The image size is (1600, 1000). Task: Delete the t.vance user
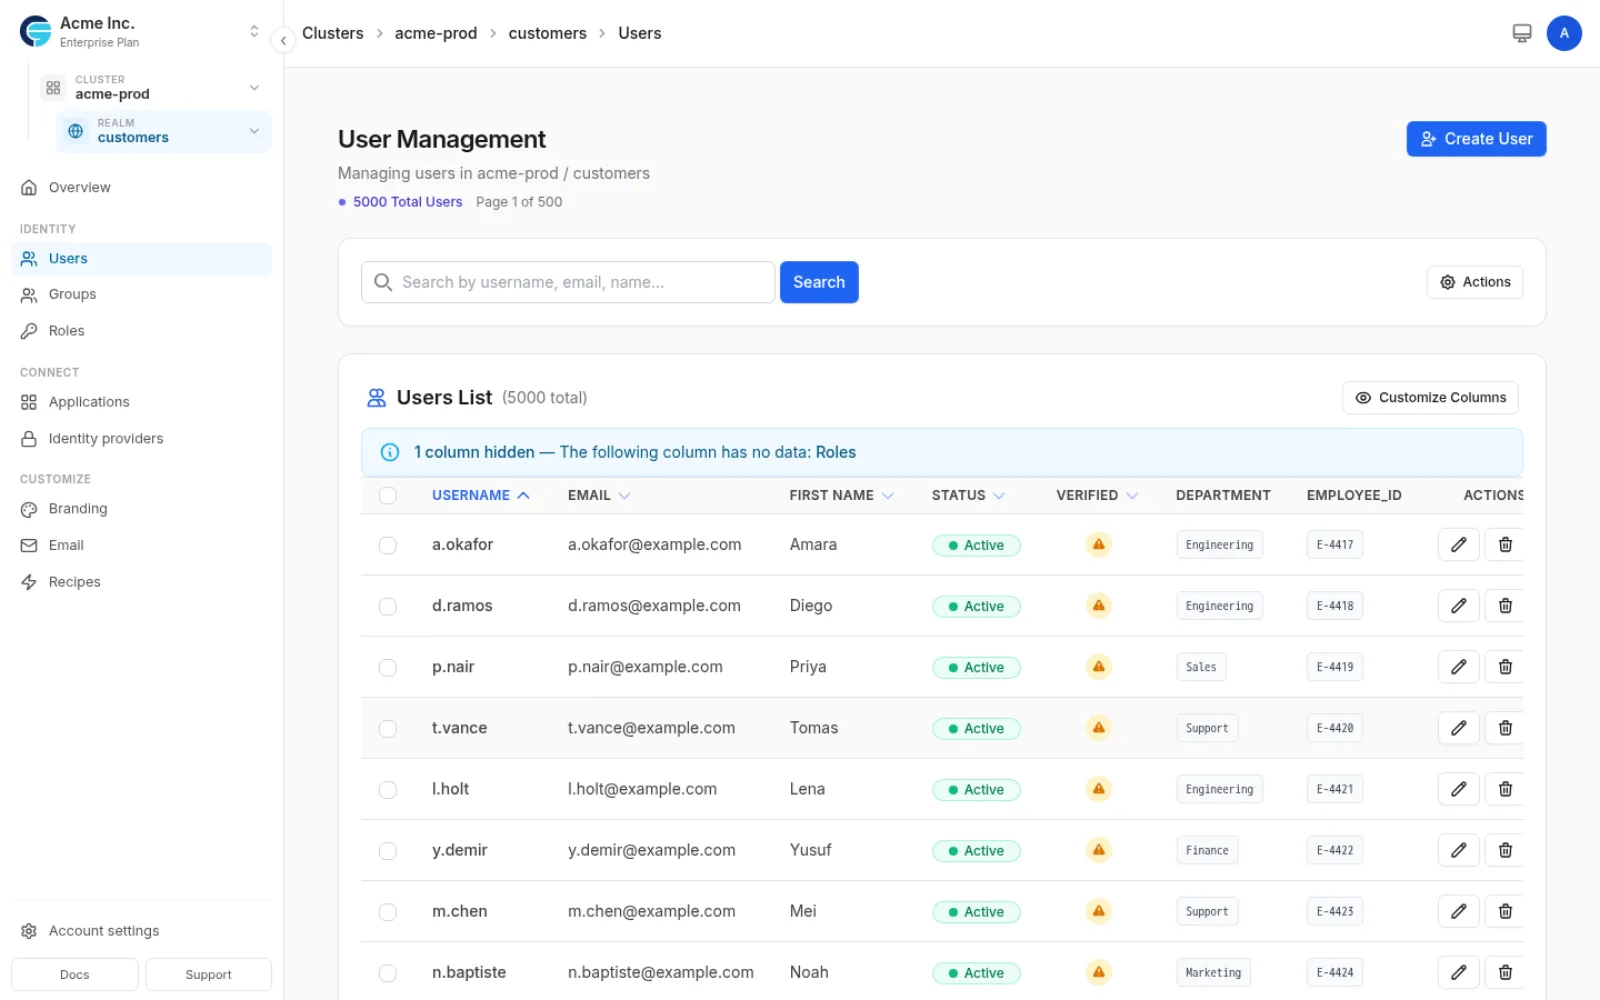click(x=1505, y=728)
